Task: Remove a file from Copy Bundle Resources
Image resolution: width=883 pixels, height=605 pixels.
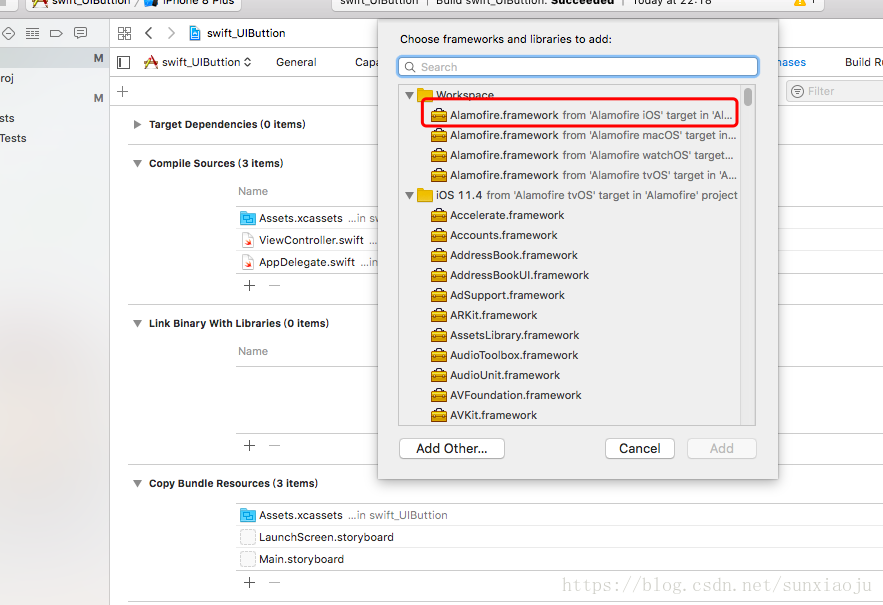Action: pos(274,582)
